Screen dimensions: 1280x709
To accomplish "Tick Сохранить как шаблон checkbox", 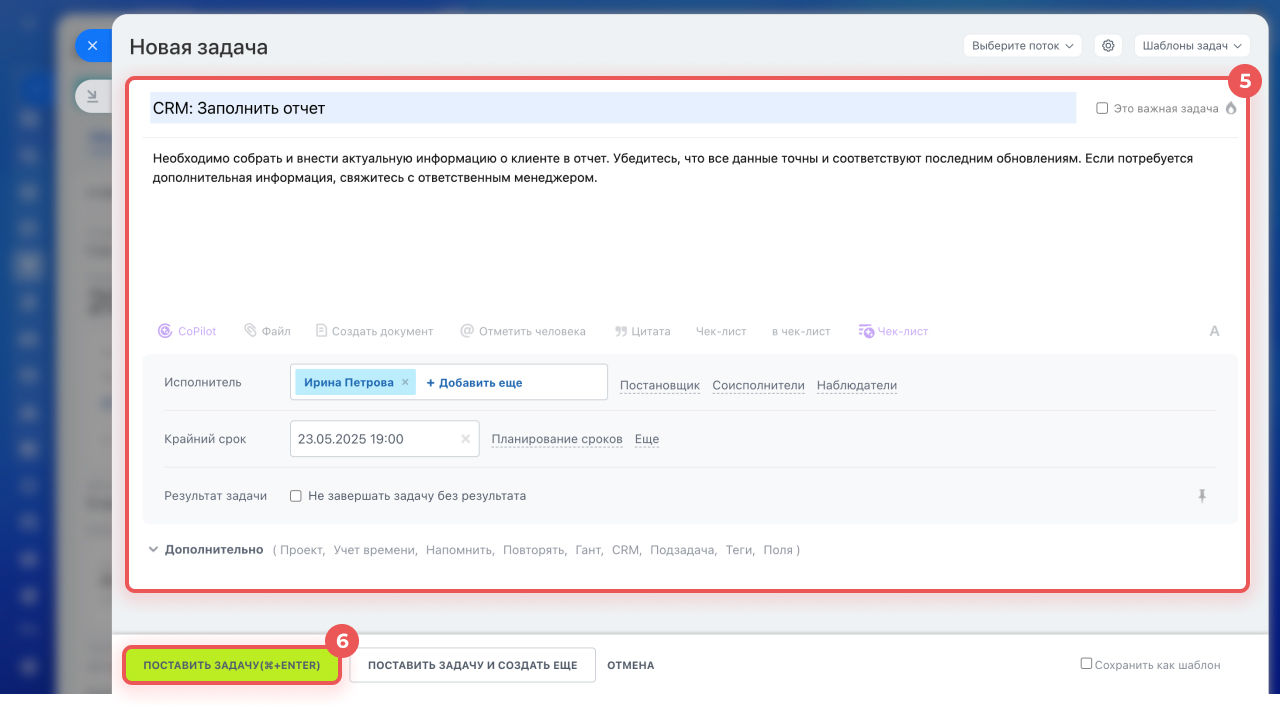I will point(1086,663).
